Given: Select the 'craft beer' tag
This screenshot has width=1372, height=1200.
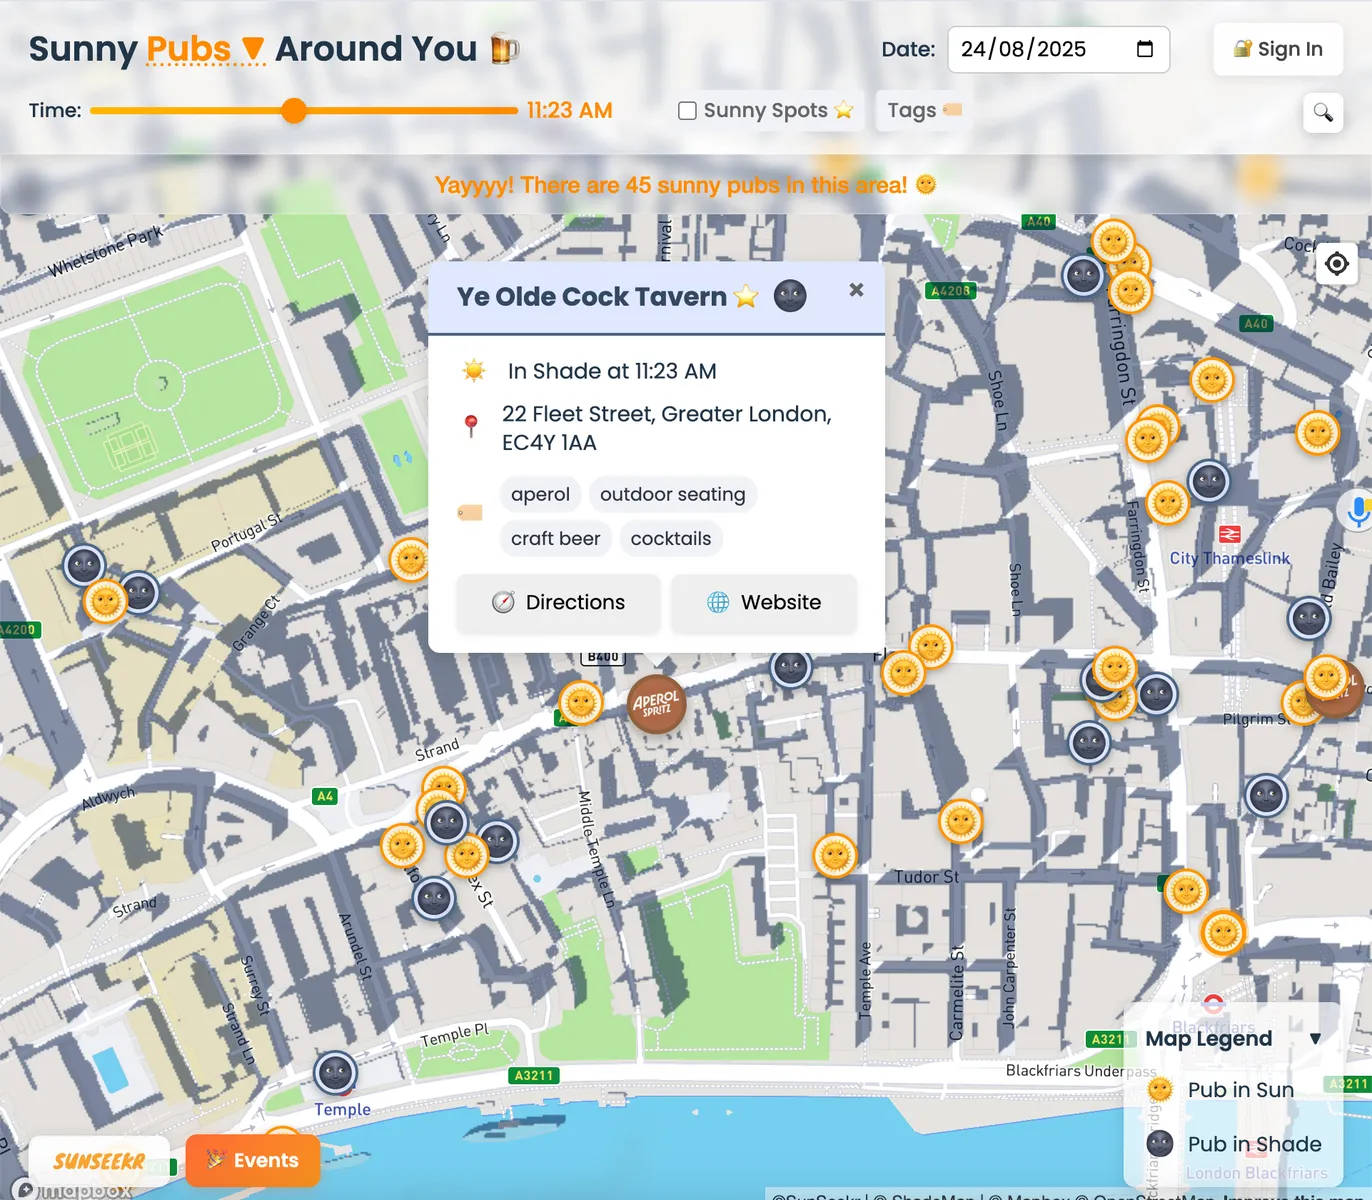Looking at the screenshot, I should (x=555, y=539).
